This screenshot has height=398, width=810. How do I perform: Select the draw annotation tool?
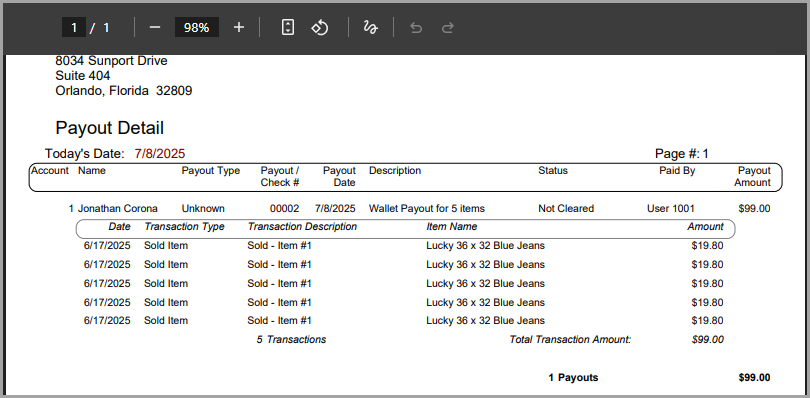[x=370, y=27]
